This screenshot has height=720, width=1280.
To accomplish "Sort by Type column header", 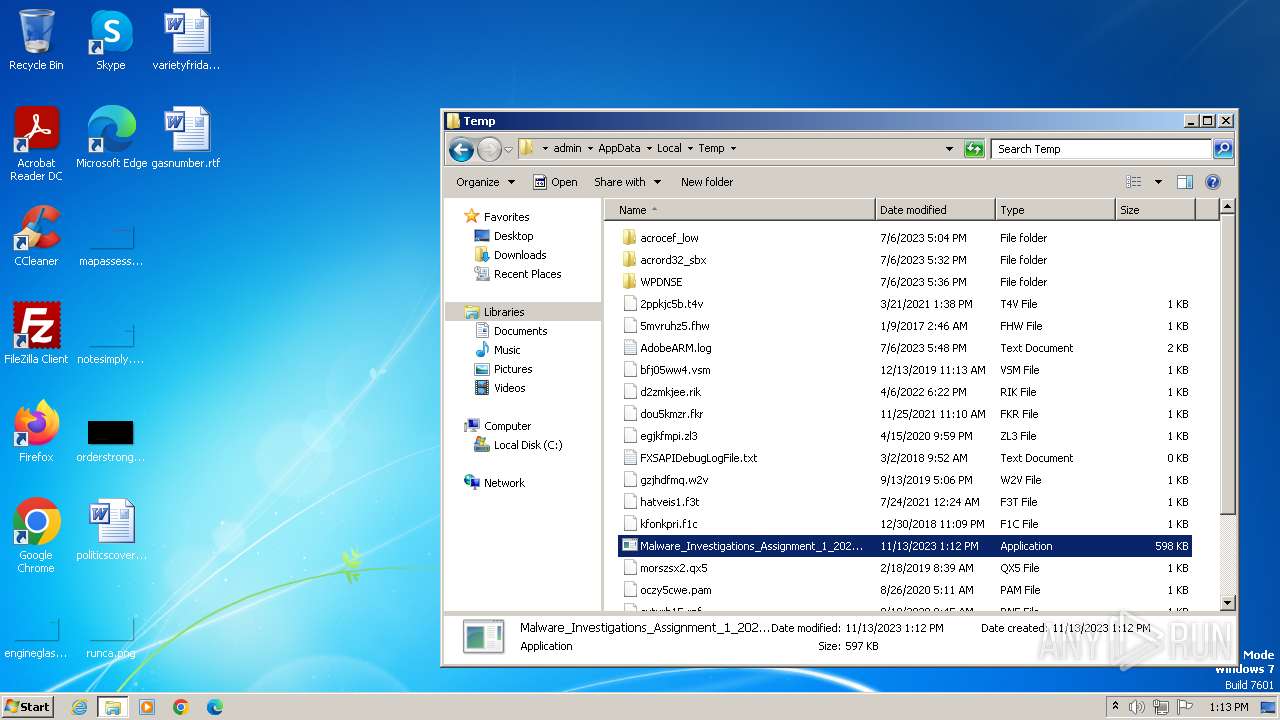I will [1055, 210].
